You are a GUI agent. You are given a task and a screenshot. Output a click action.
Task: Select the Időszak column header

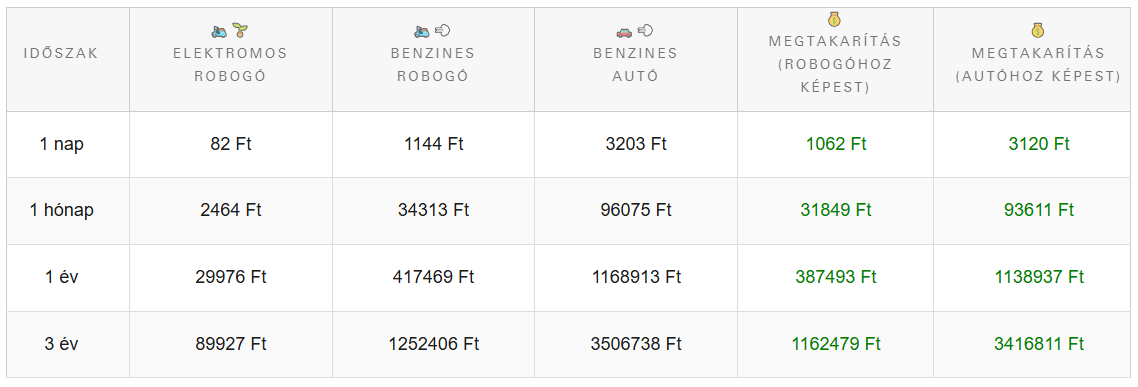tap(60, 53)
